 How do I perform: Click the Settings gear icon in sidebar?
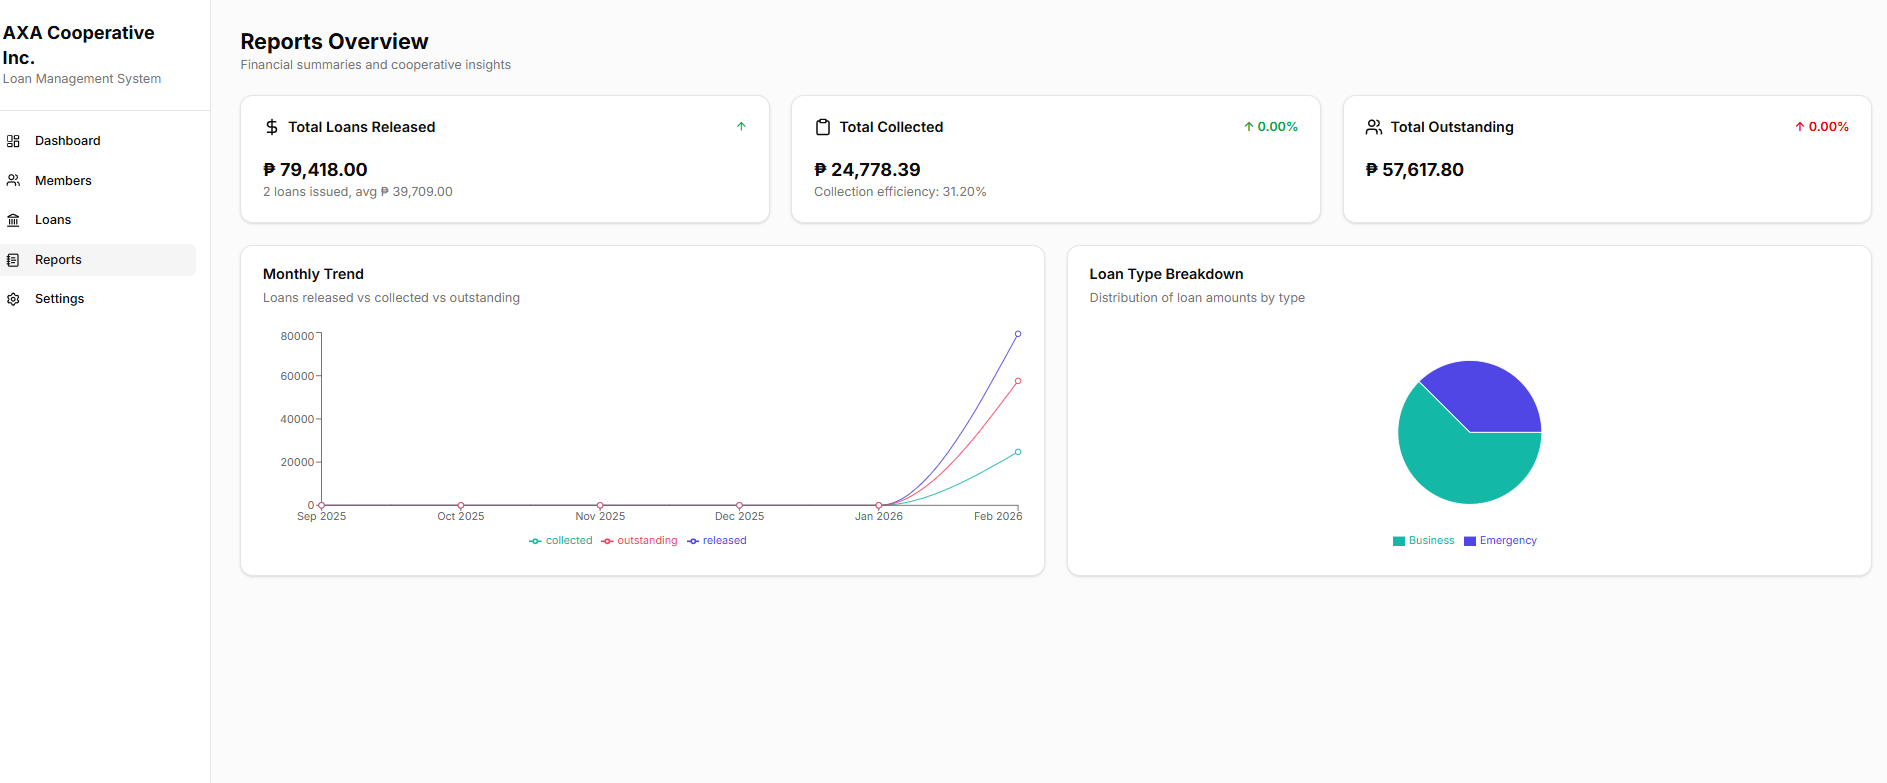pos(13,299)
